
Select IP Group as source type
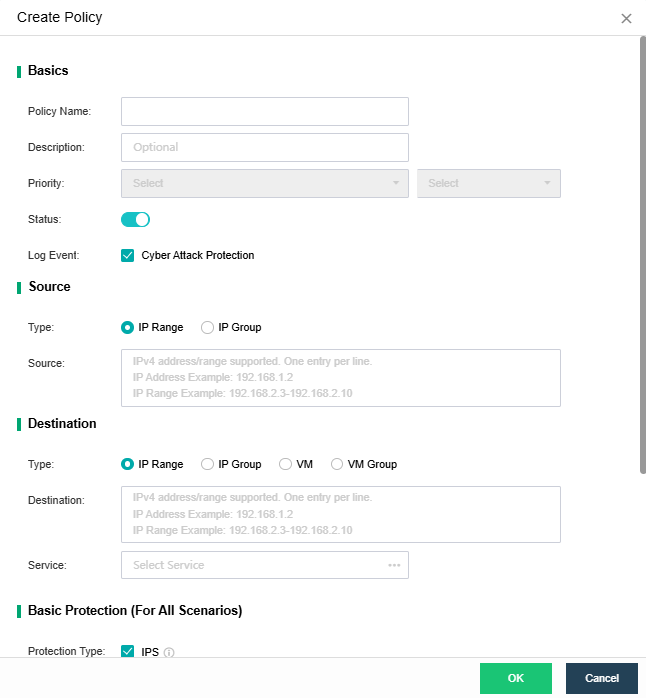click(x=208, y=327)
